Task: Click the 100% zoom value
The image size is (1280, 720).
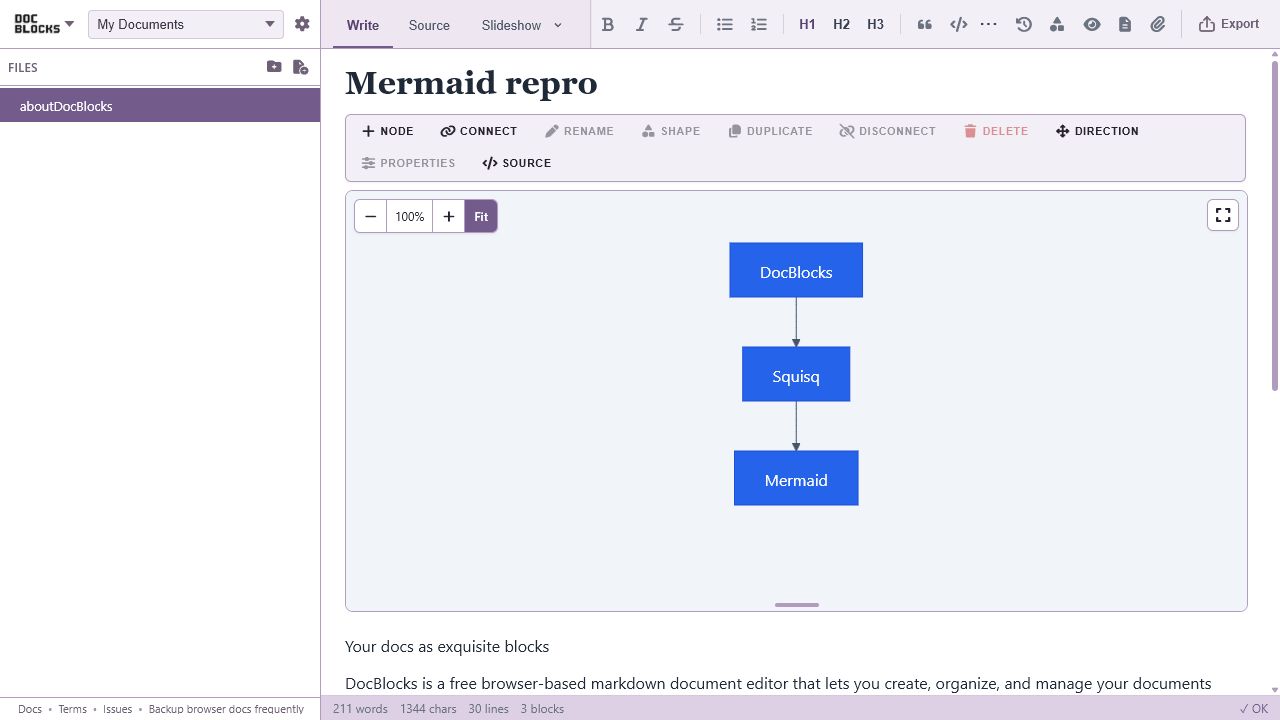Action: (409, 216)
